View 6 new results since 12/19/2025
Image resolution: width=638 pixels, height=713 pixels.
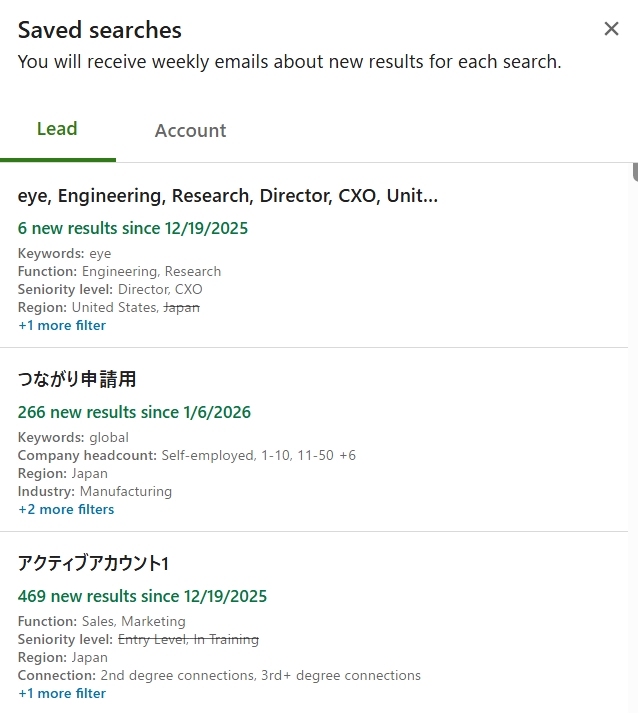[x=133, y=228]
